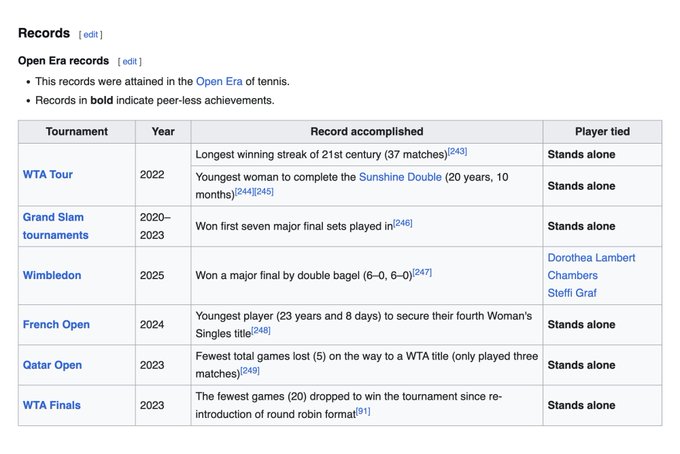Click the Records section heading
The width and height of the screenshot is (680, 454).
(44, 33)
